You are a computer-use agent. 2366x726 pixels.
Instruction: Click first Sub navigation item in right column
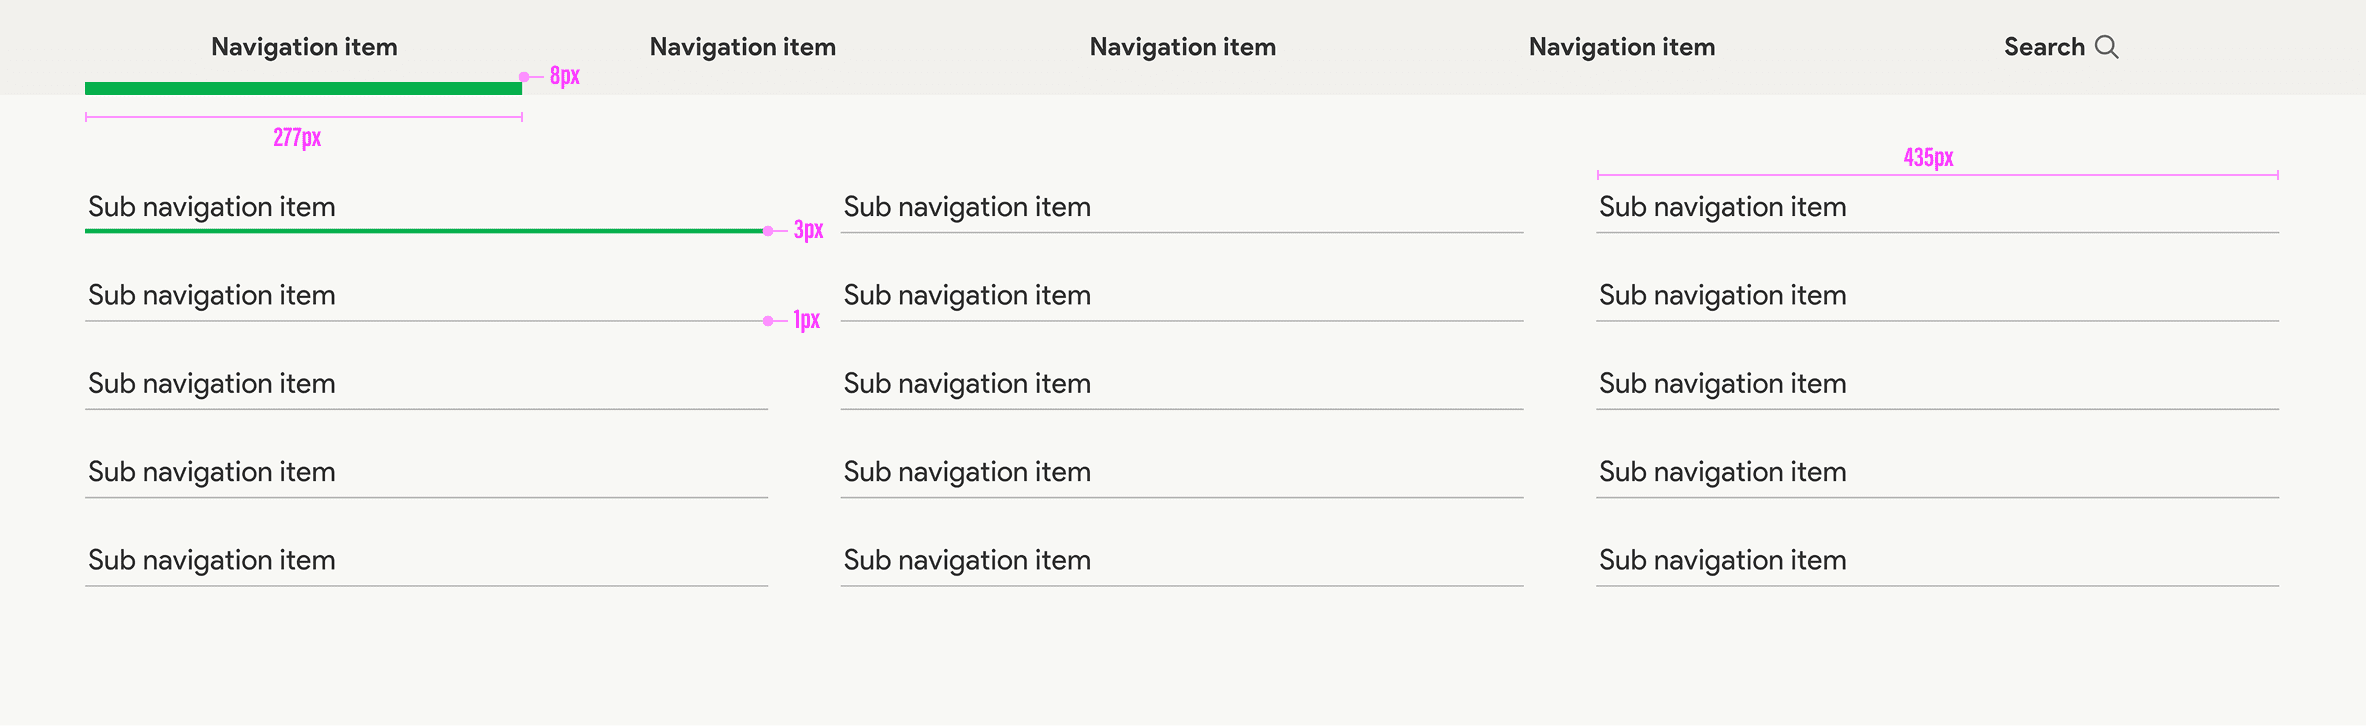click(x=1722, y=207)
